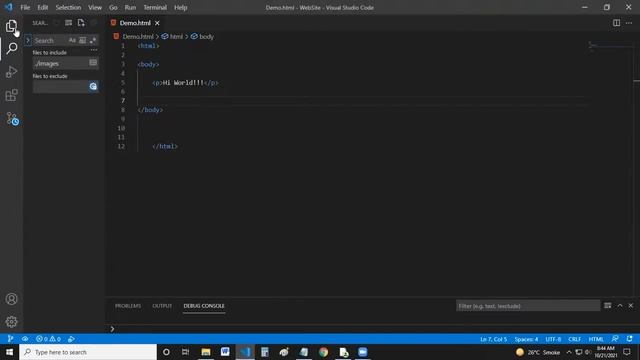Toggle use exclude settings and ignore files
The image size is (640, 360).
(x=93, y=86)
